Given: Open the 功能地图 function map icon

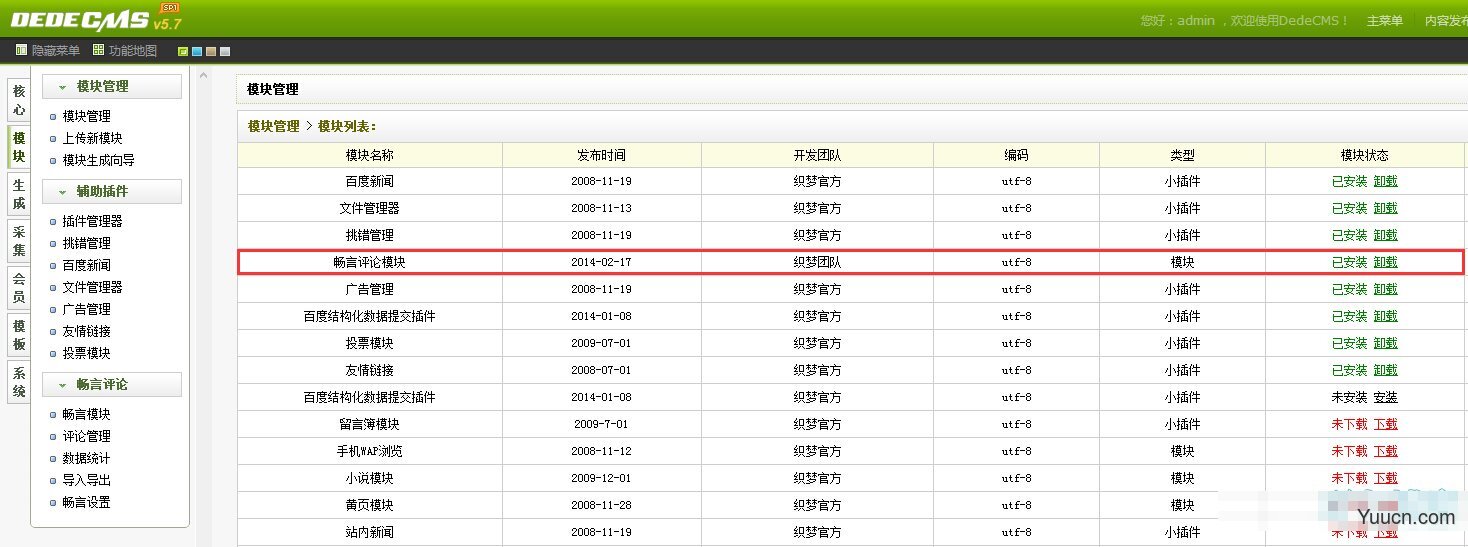Looking at the screenshot, I should pyautogui.click(x=98, y=50).
